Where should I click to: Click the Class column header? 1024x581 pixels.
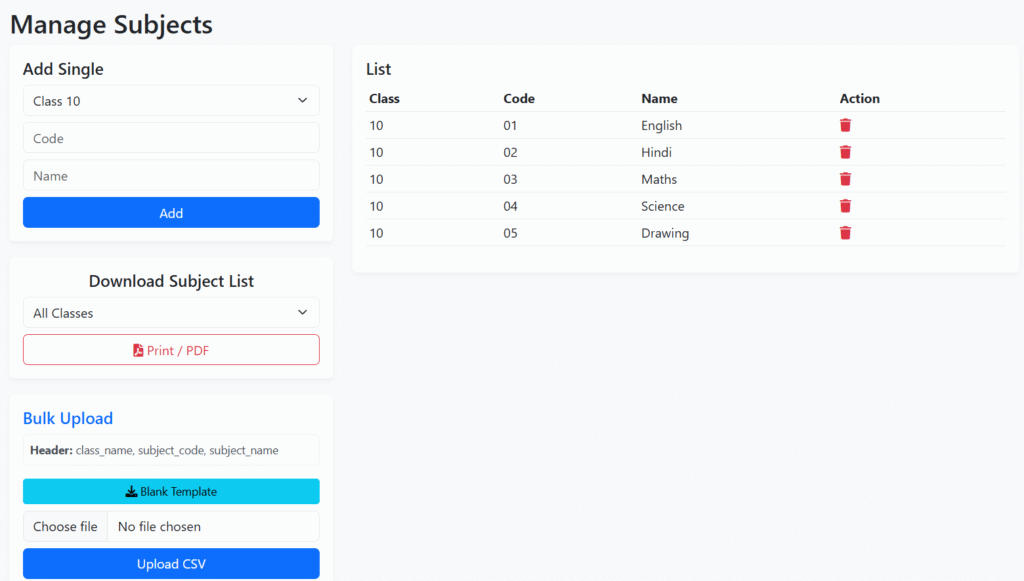pos(384,99)
